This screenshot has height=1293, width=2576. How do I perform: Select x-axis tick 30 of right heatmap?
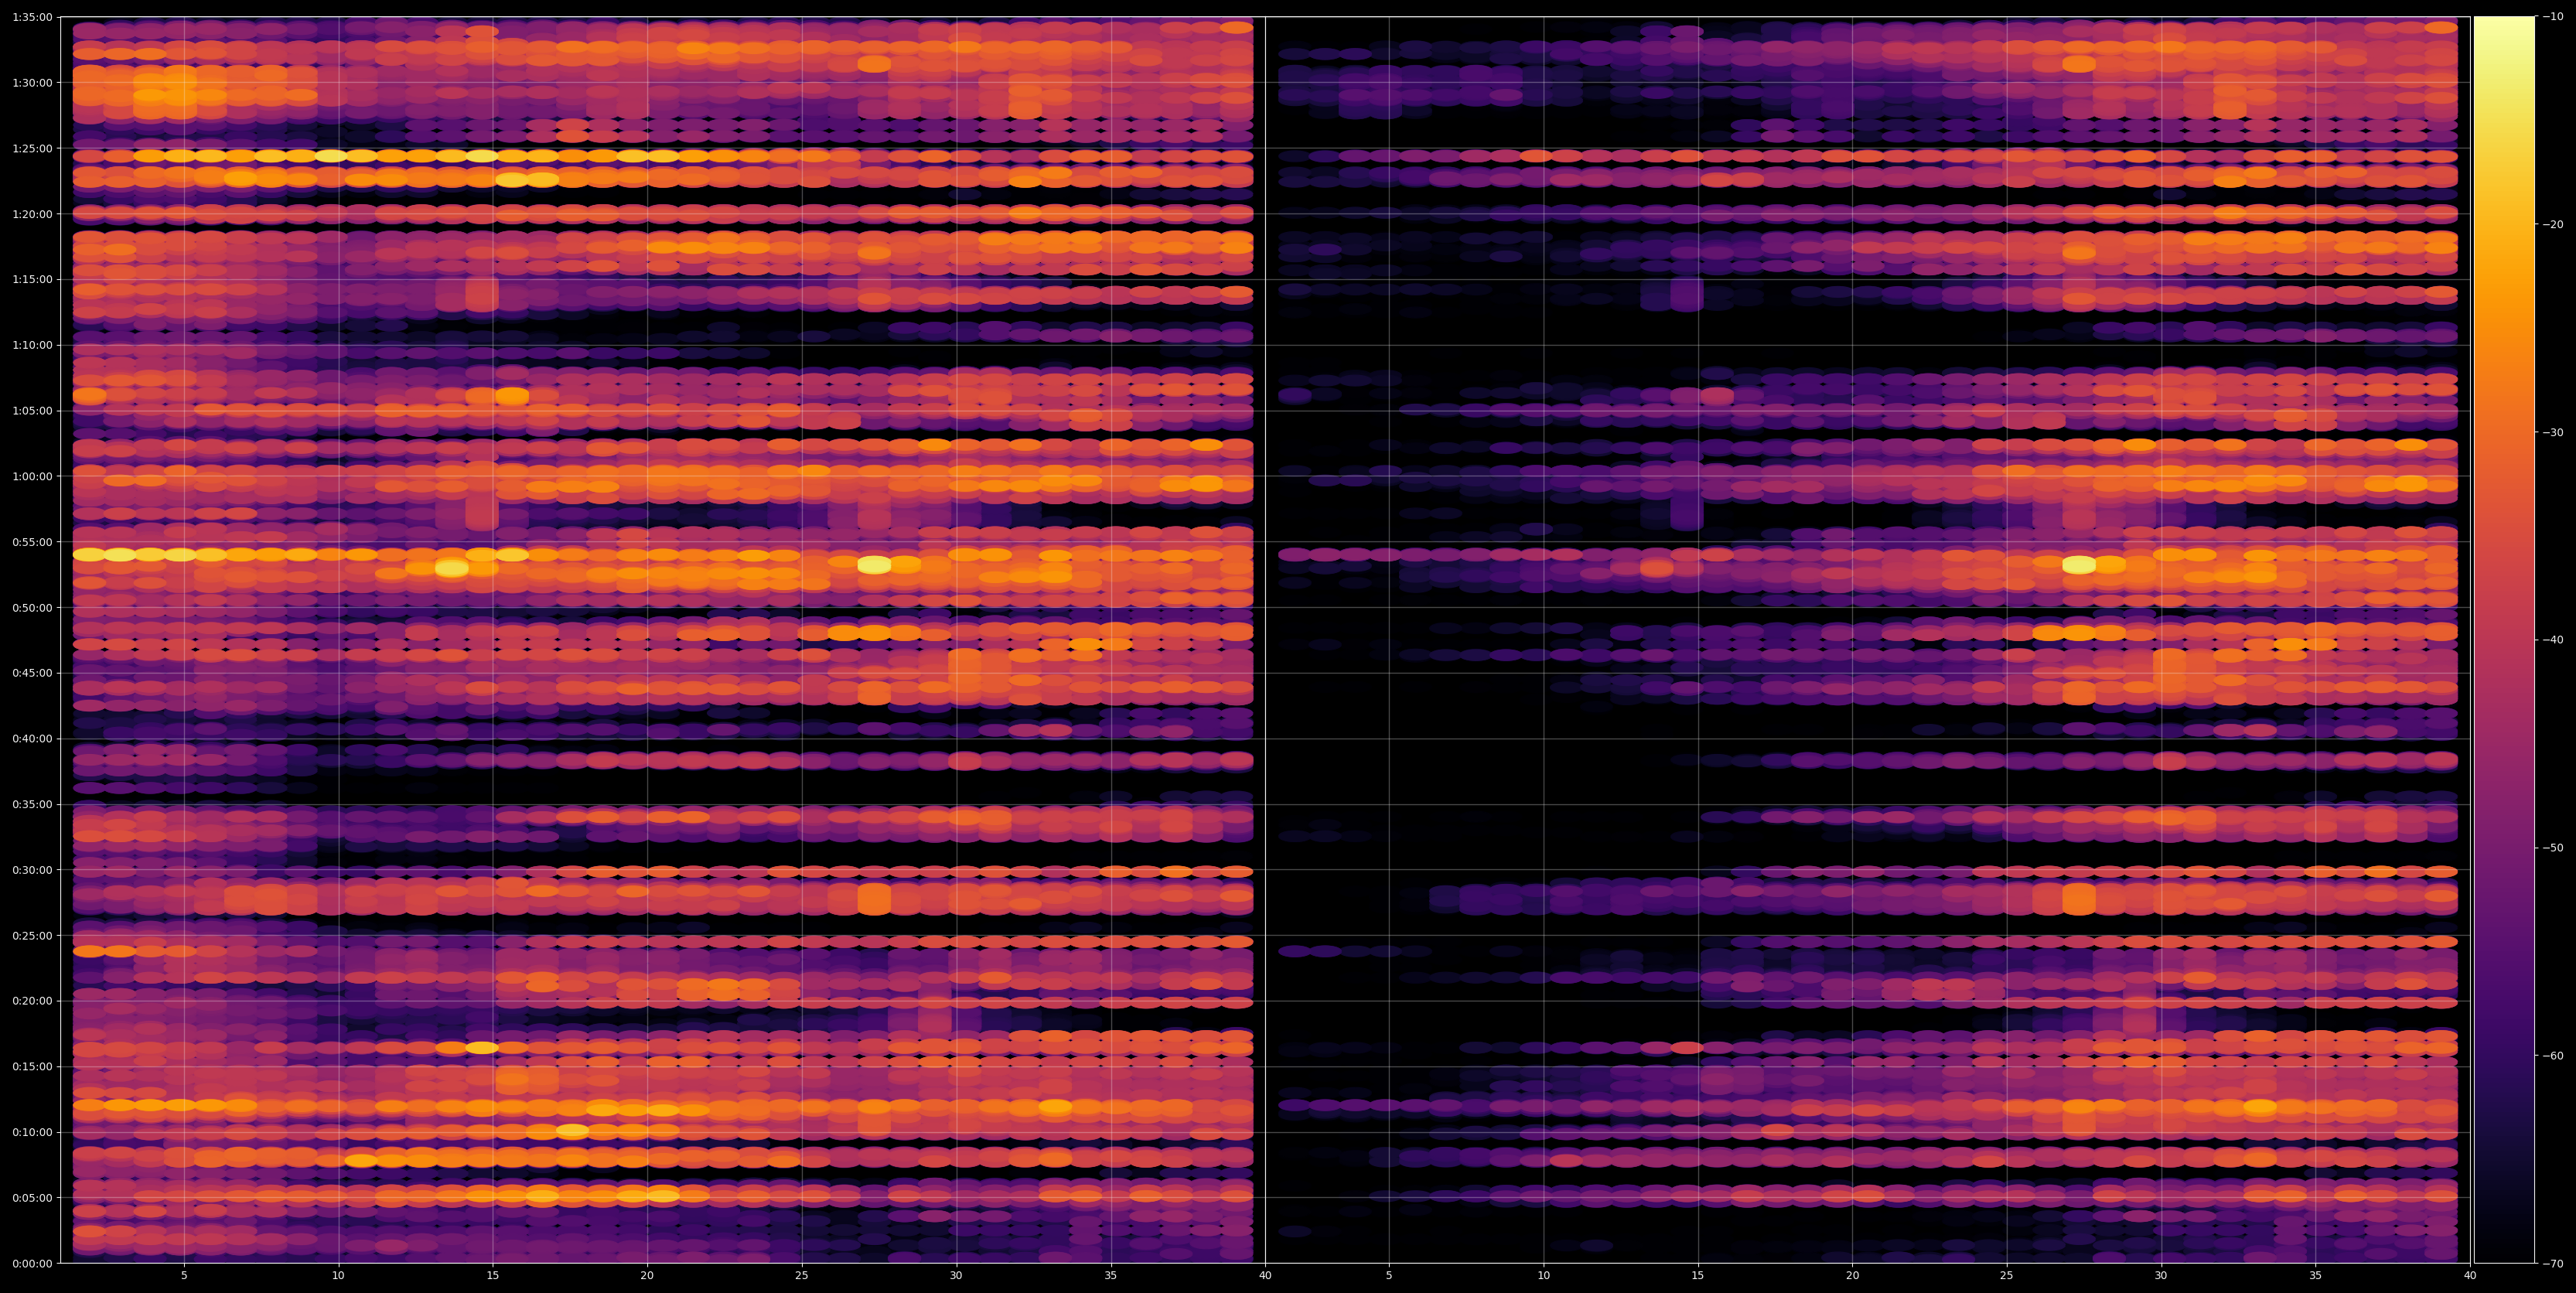point(2161,1275)
